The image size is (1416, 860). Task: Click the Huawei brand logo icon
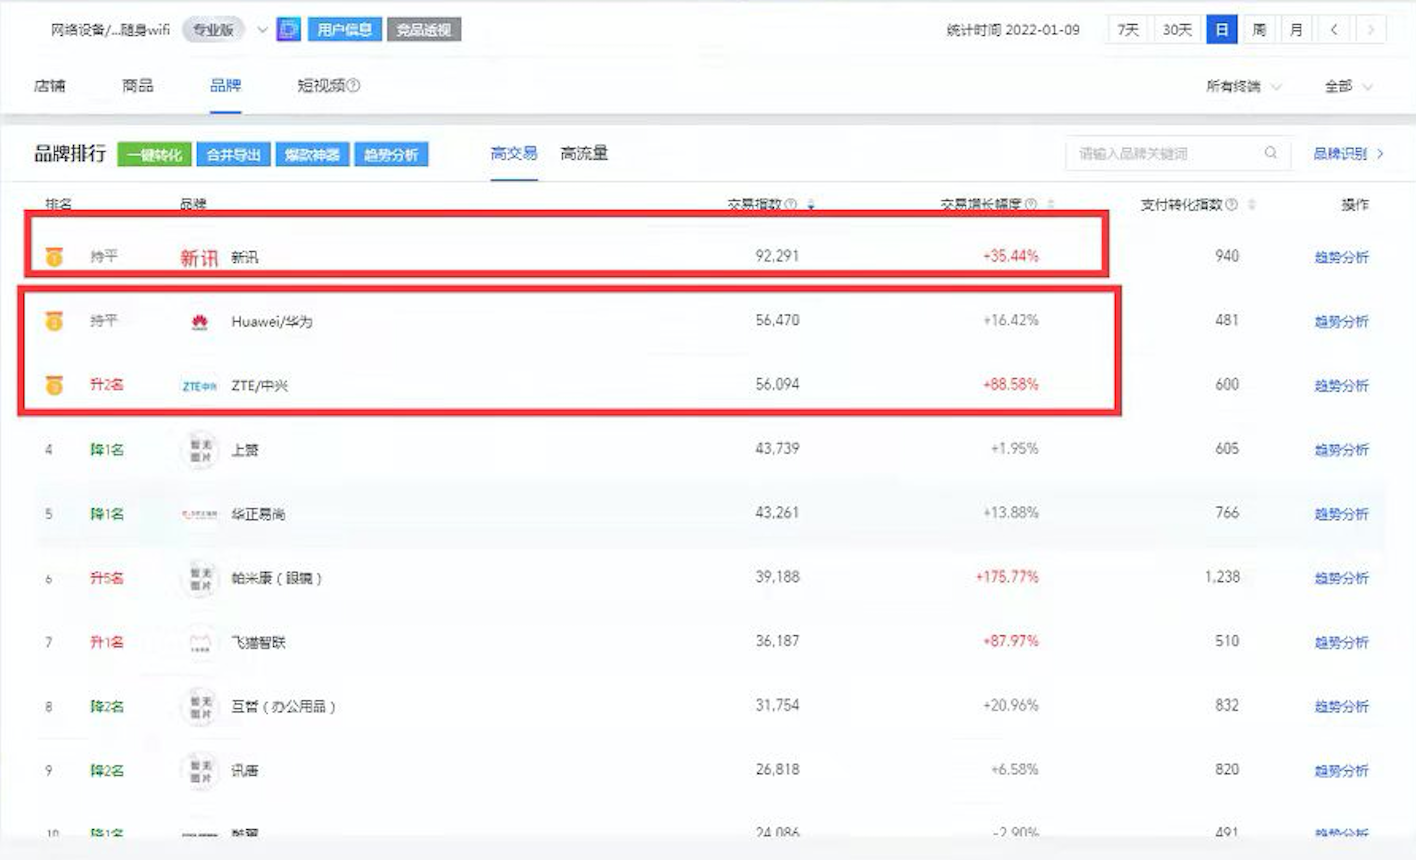pyautogui.click(x=198, y=320)
